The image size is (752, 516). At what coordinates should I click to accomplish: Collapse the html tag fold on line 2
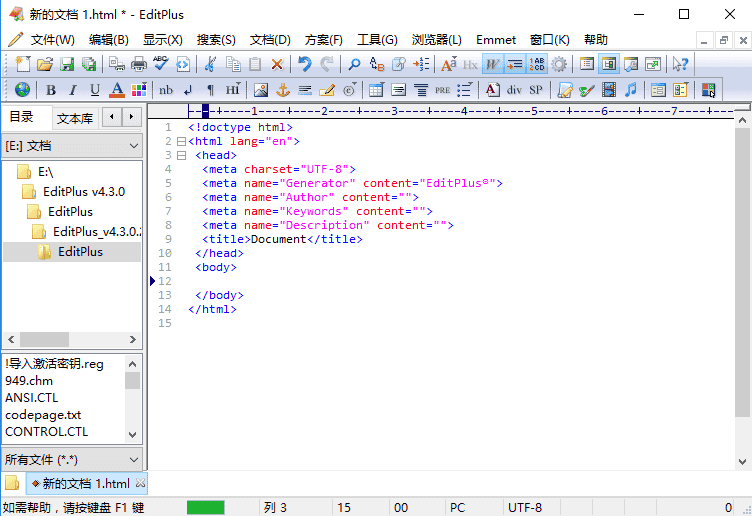click(180, 141)
